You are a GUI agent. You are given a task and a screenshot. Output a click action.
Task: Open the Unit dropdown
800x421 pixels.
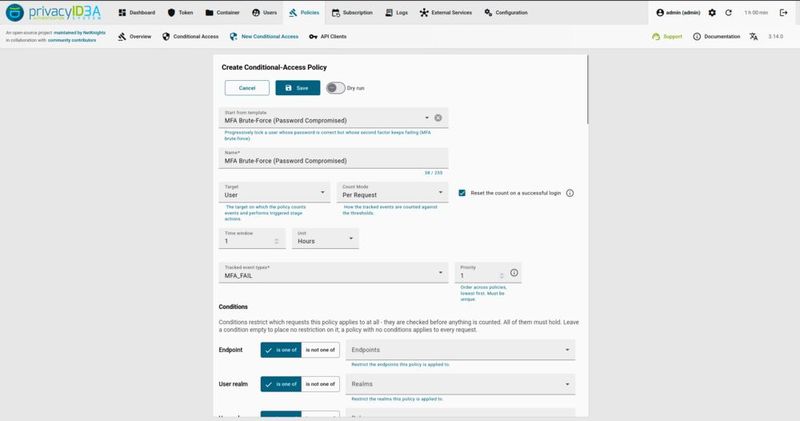326,238
